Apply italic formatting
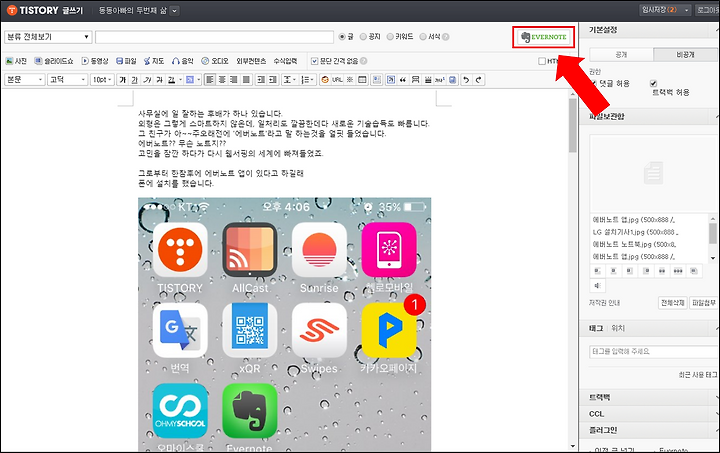The height and width of the screenshot is (453, 720). click(147, 80)
